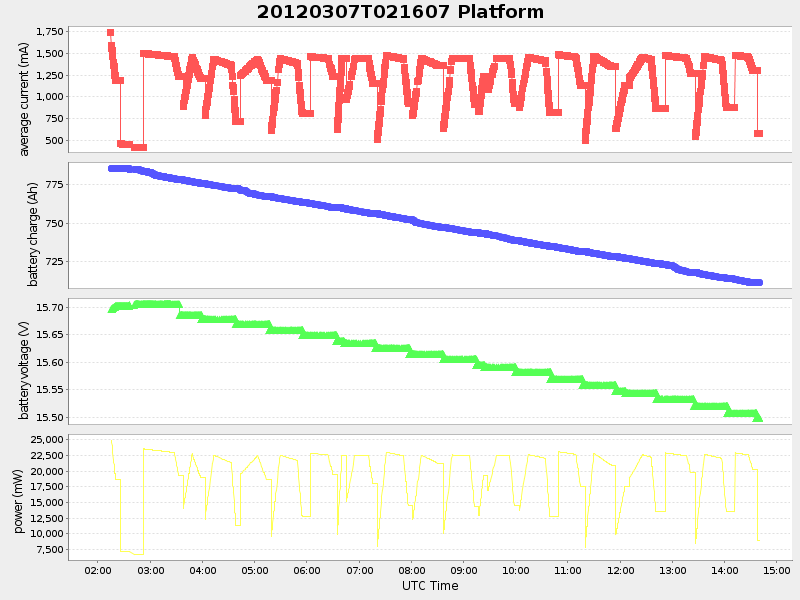
Task: Click the 15:00 time tick label
Action: coord(778,570)
